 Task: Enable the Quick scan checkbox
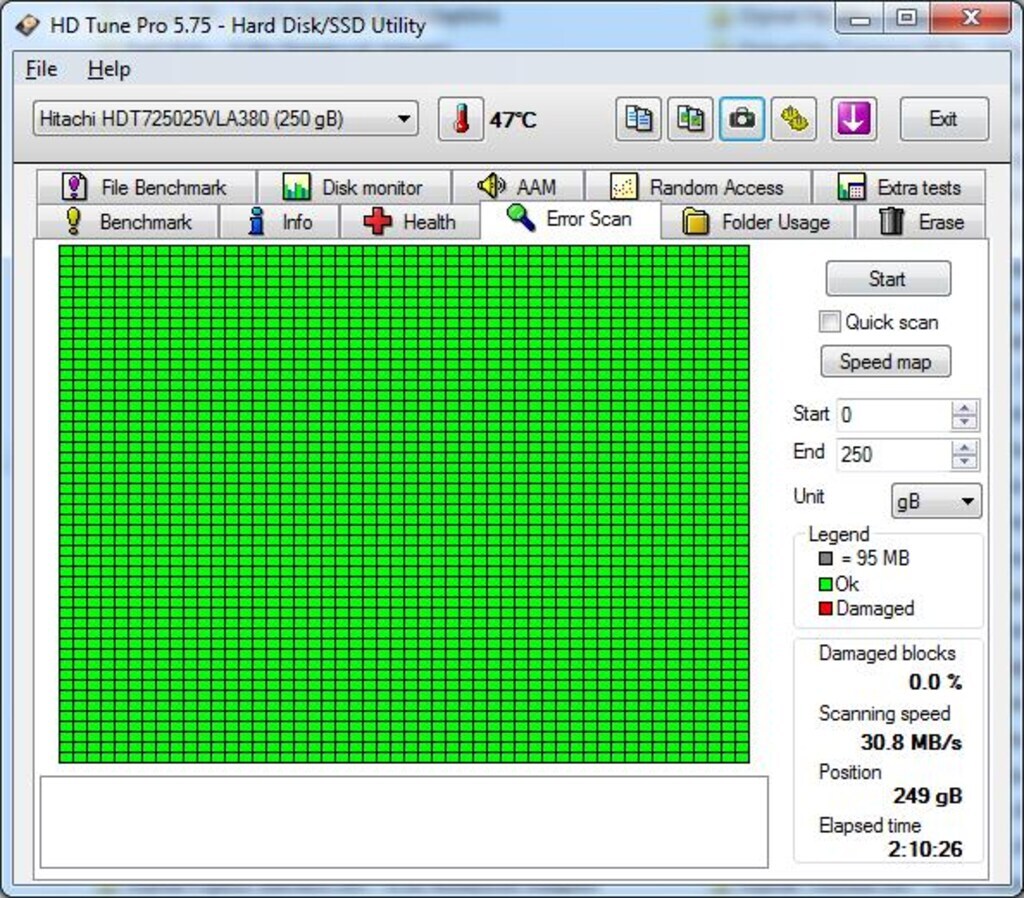(x=829, y=322)
